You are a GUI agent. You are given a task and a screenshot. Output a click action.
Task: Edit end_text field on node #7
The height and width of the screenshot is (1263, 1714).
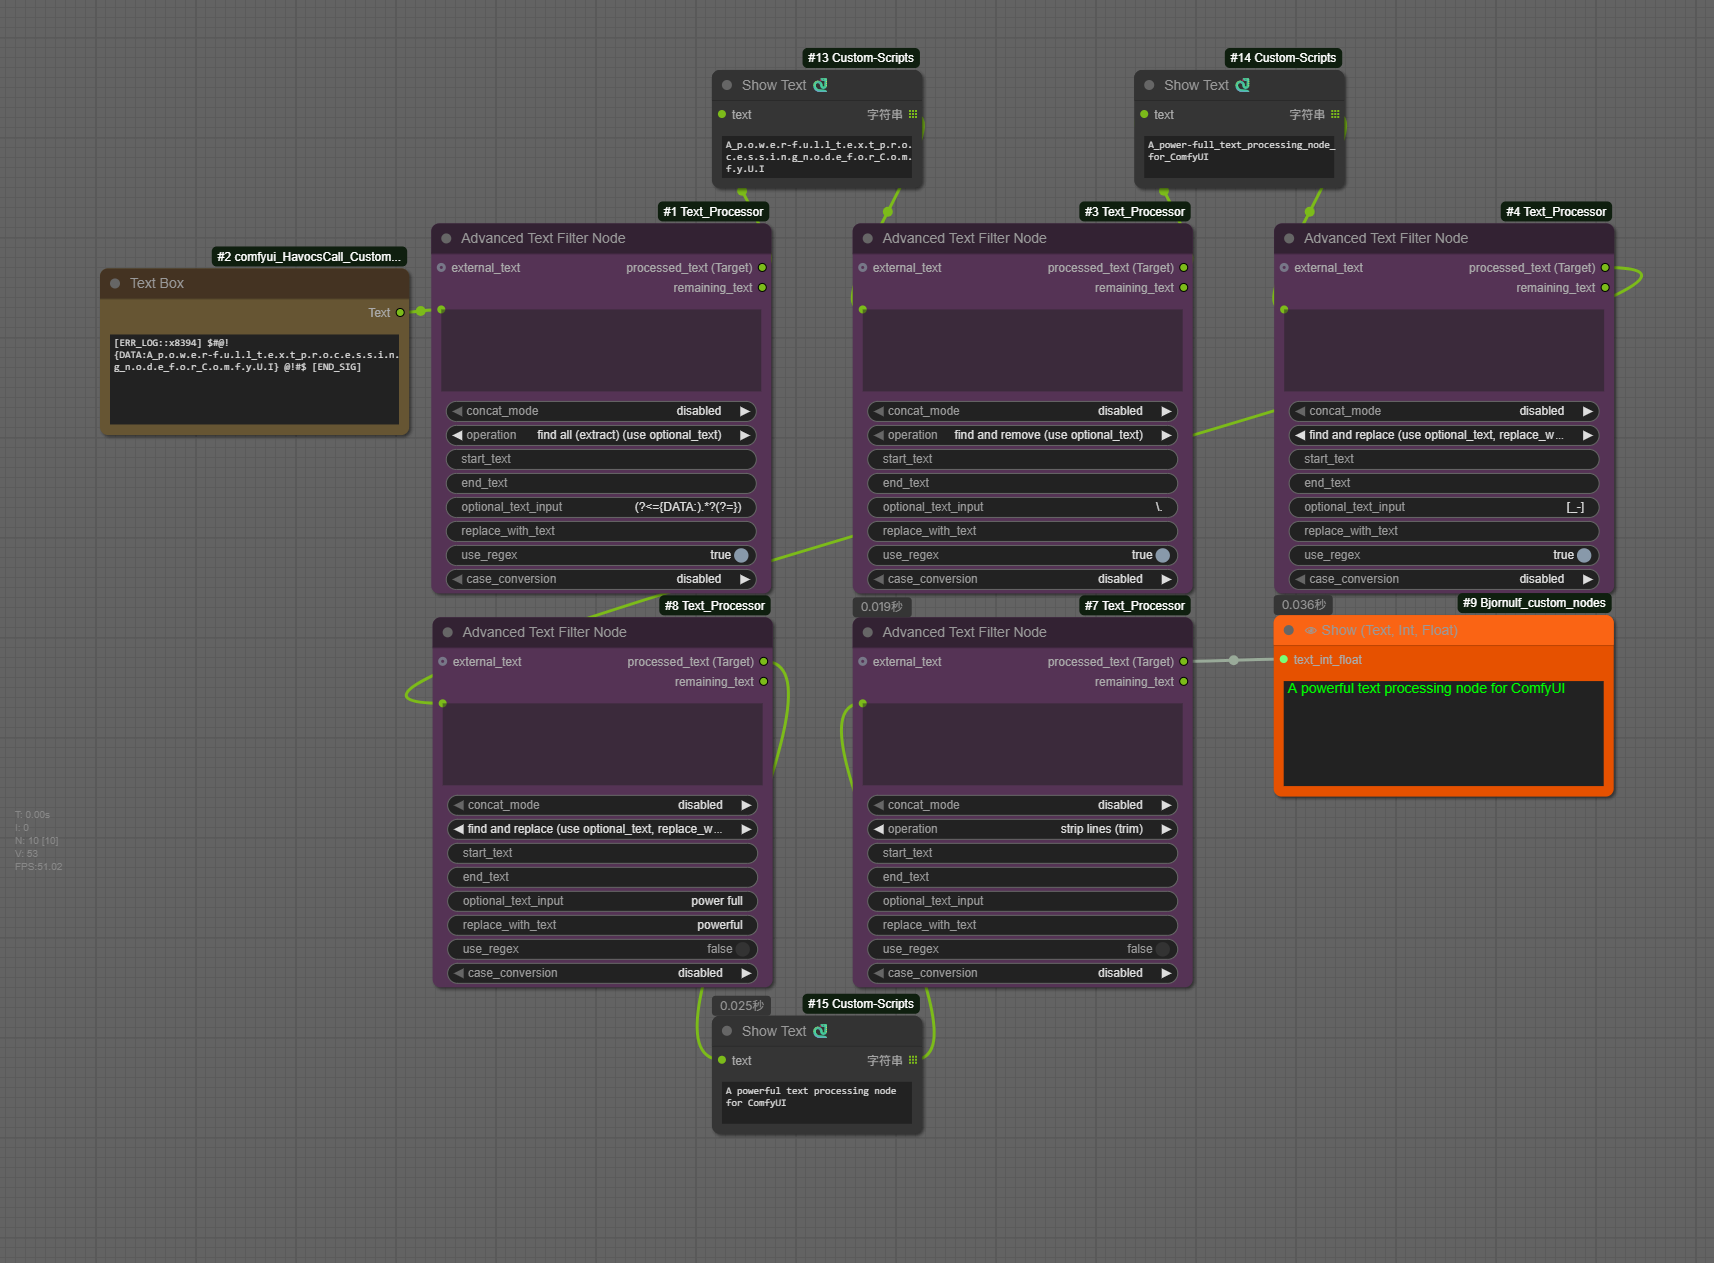1022,877
